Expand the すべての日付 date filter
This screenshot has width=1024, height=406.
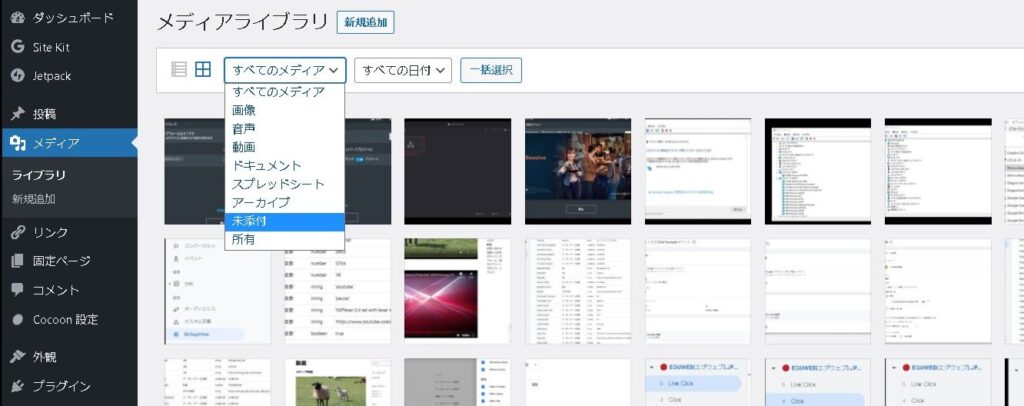pyautogui.click(x=403, y=70)
